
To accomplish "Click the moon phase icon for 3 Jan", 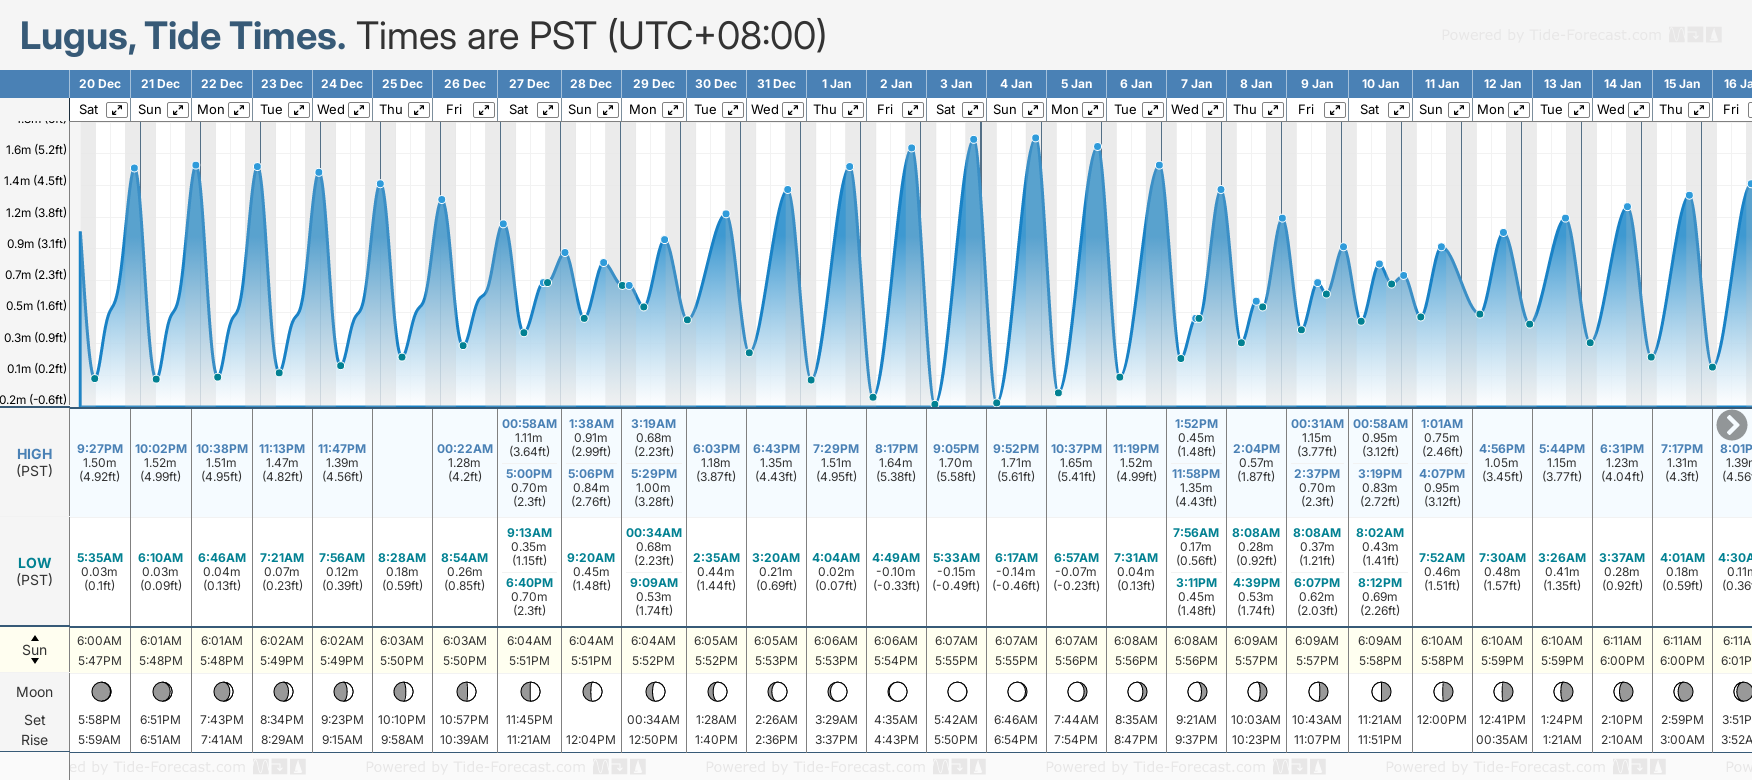I will pos(957,691).
